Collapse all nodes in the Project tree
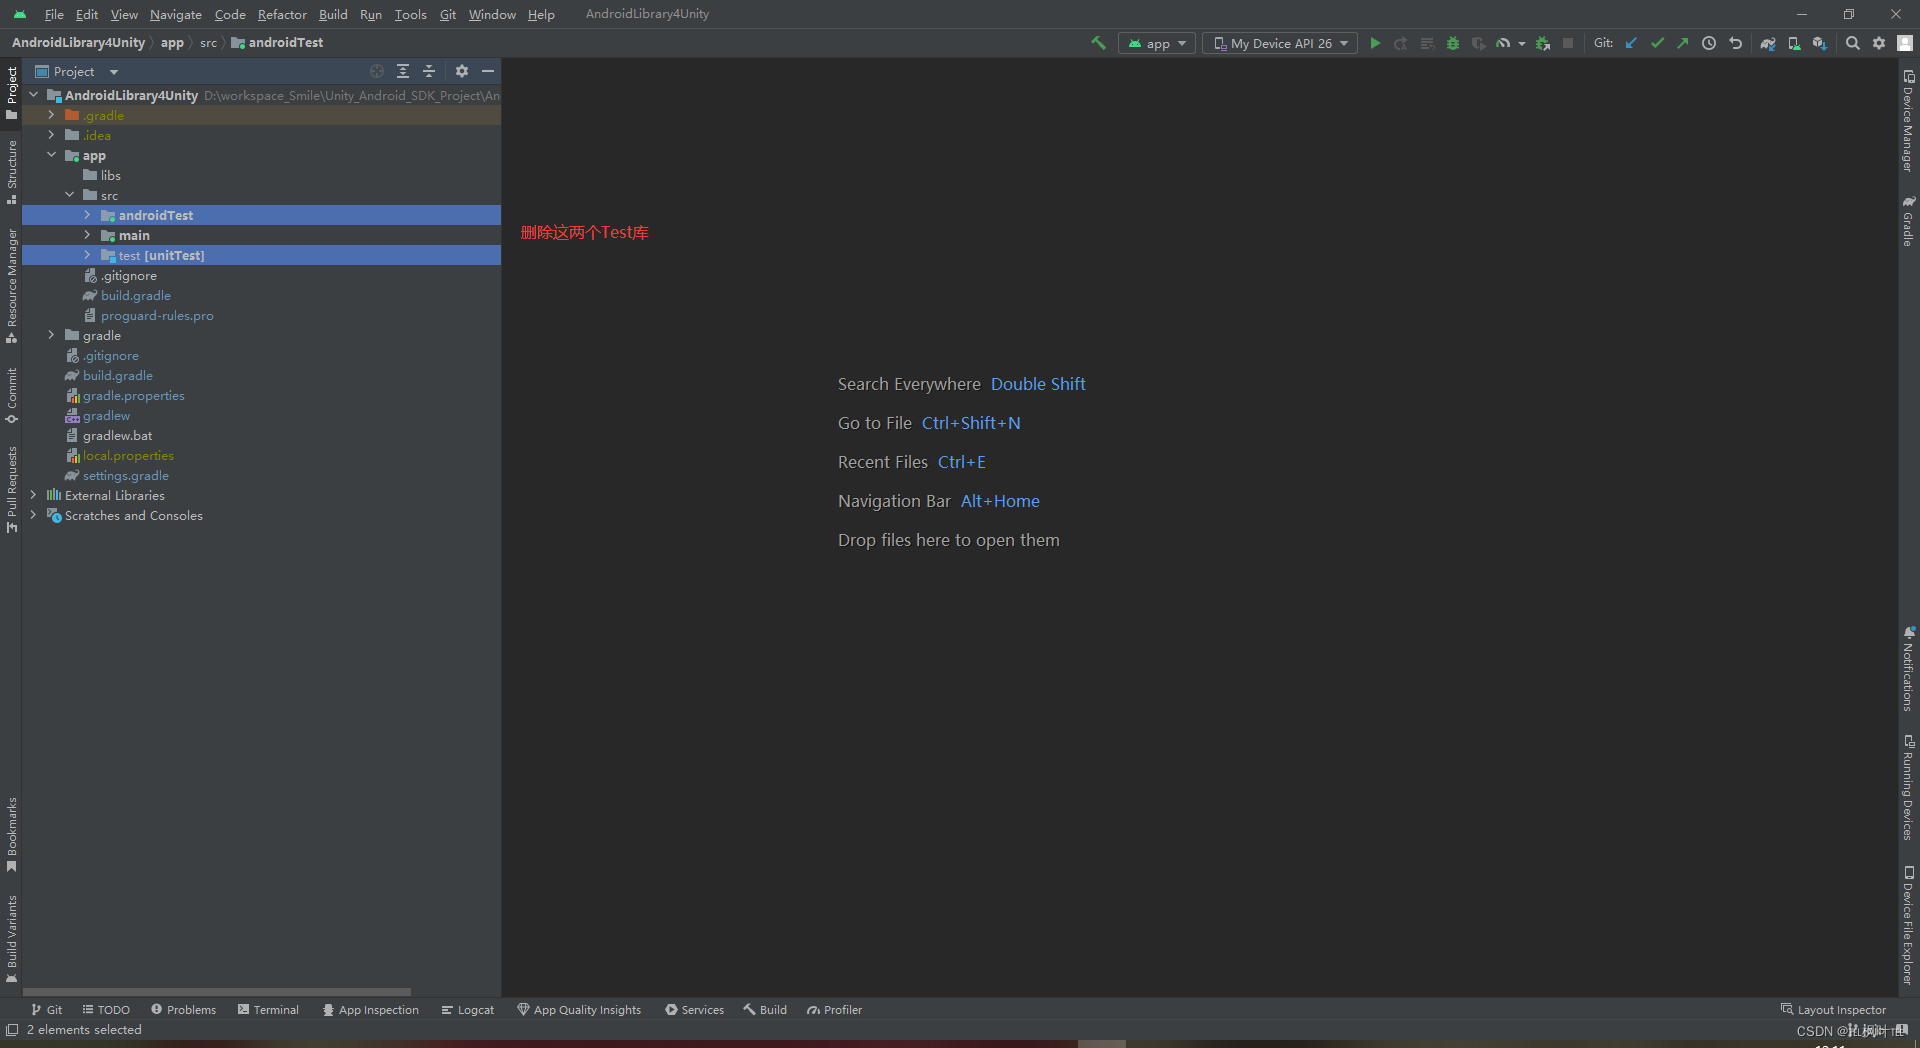1920x1048 pixels. [429, 71]
